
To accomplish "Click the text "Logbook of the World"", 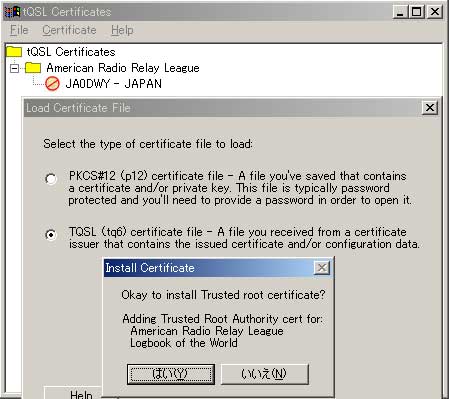I will [x=184, y=343].
